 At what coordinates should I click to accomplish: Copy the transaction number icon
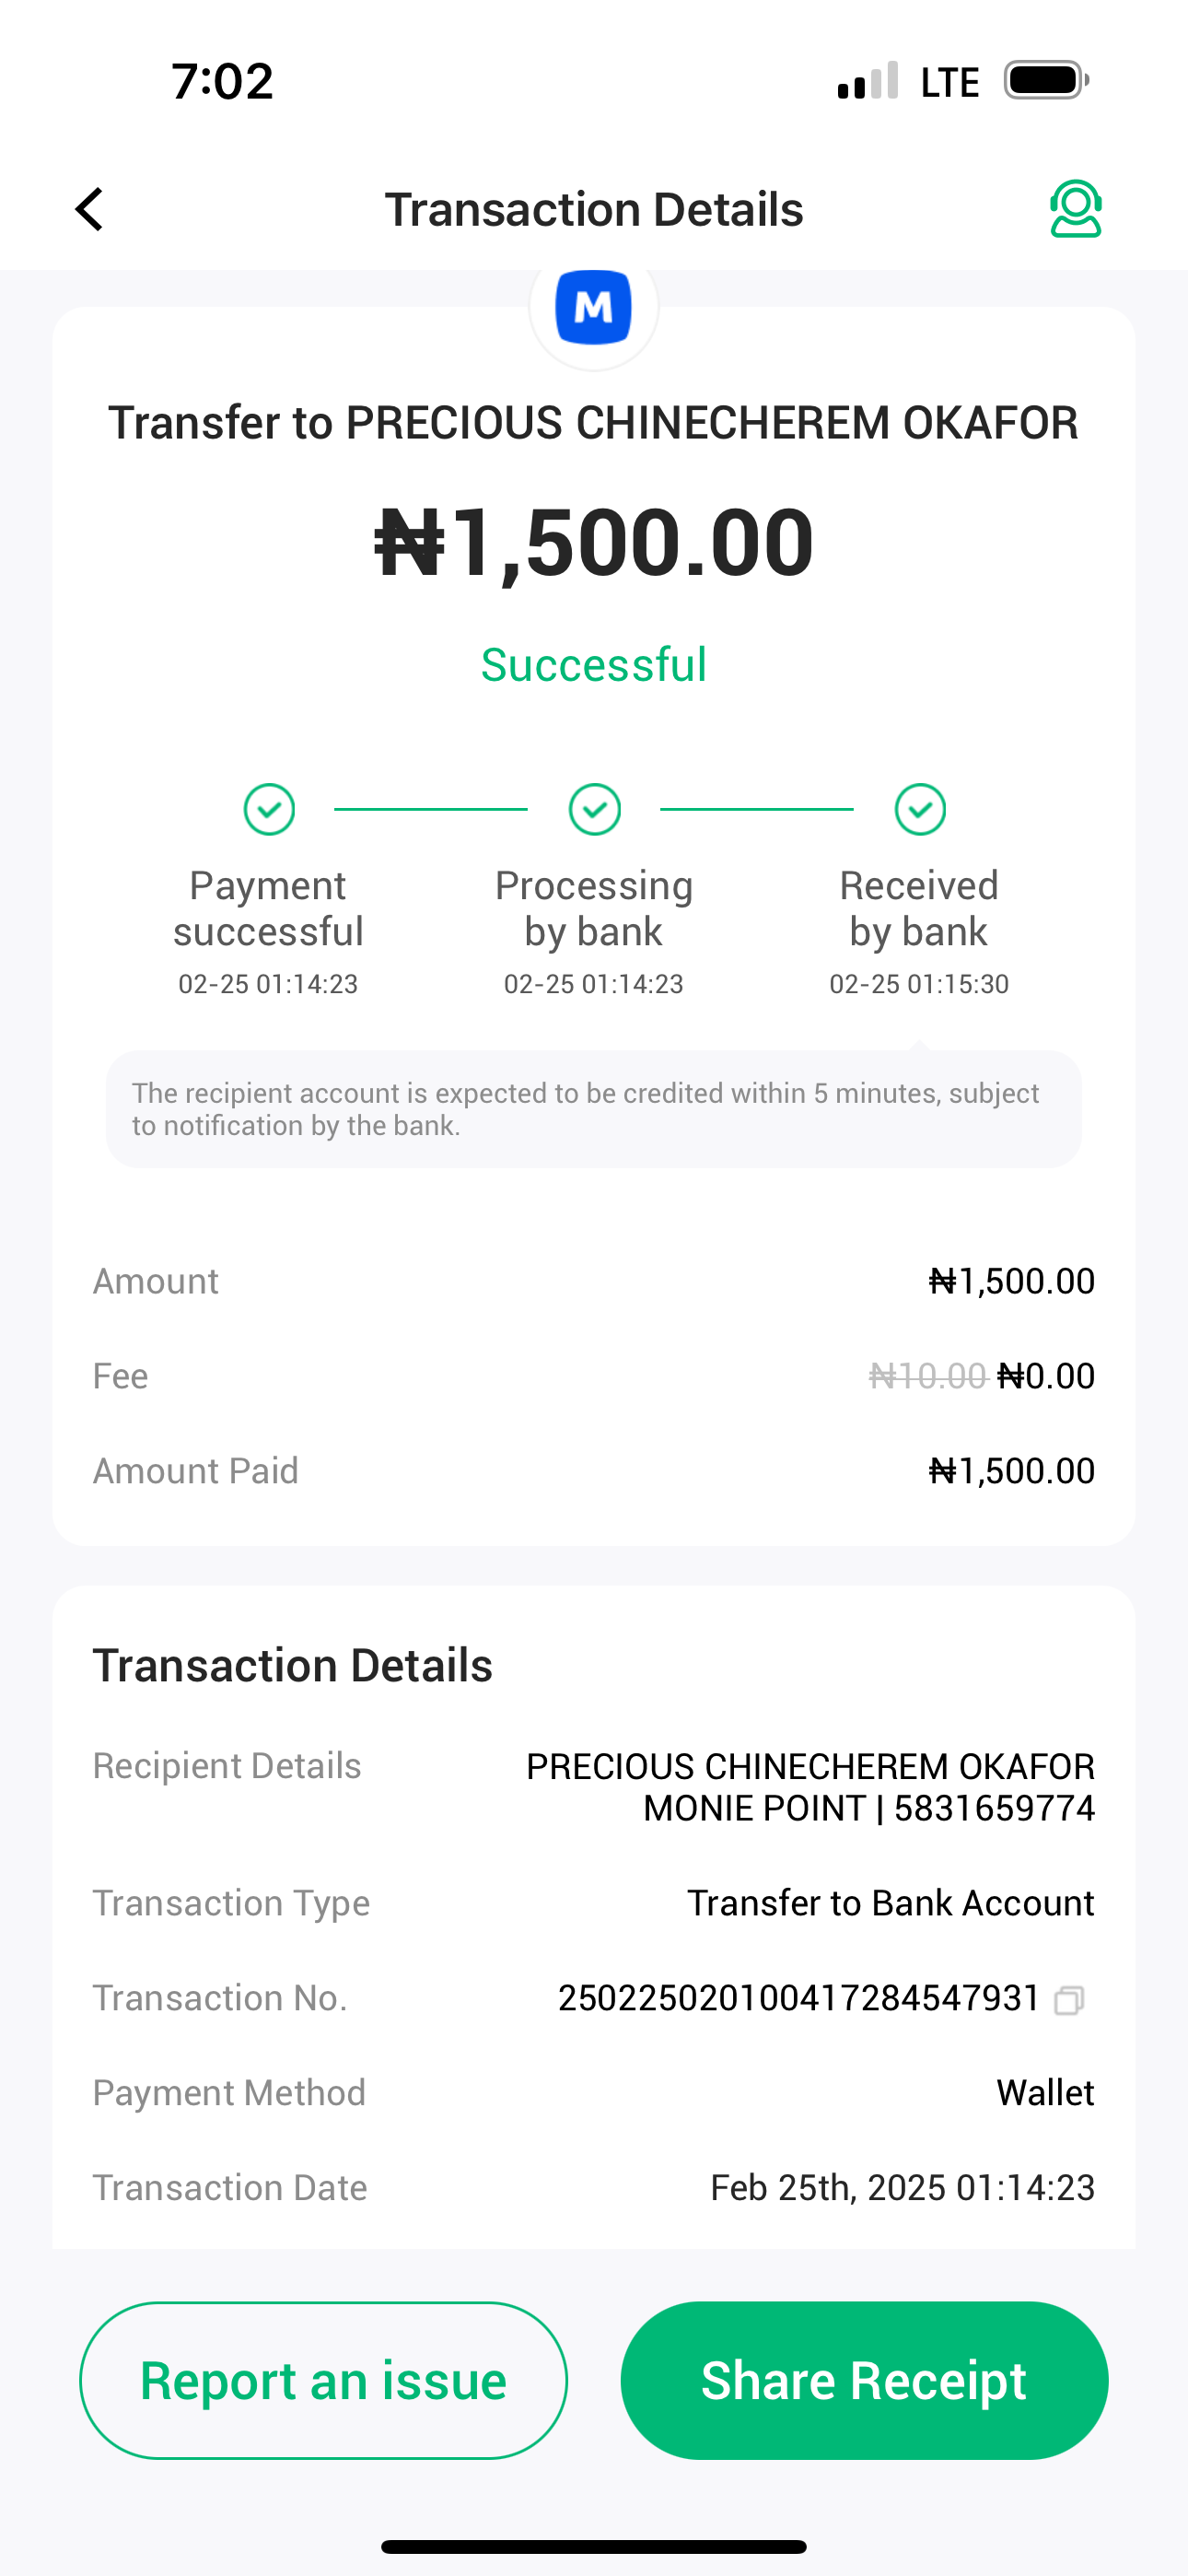(x=1069, y=1999)
